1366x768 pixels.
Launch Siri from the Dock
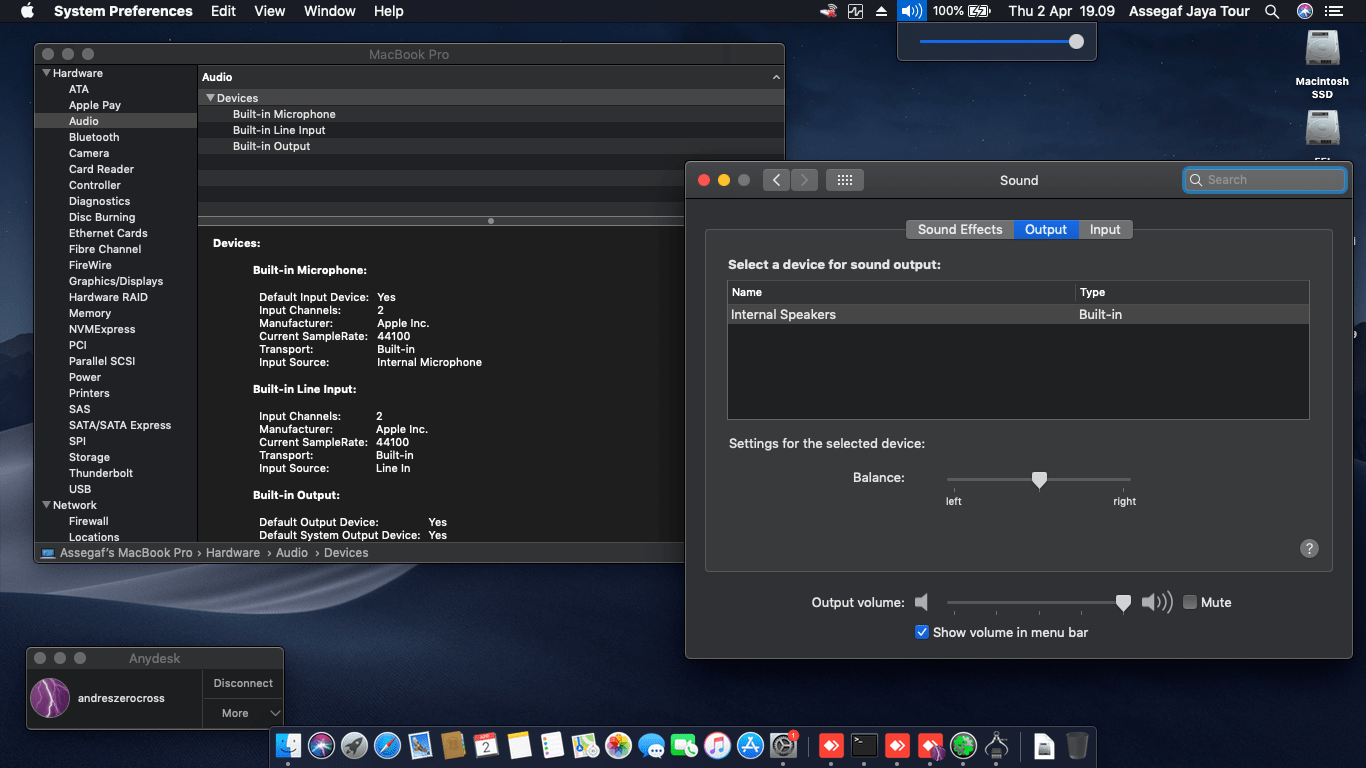coord(321,745)
